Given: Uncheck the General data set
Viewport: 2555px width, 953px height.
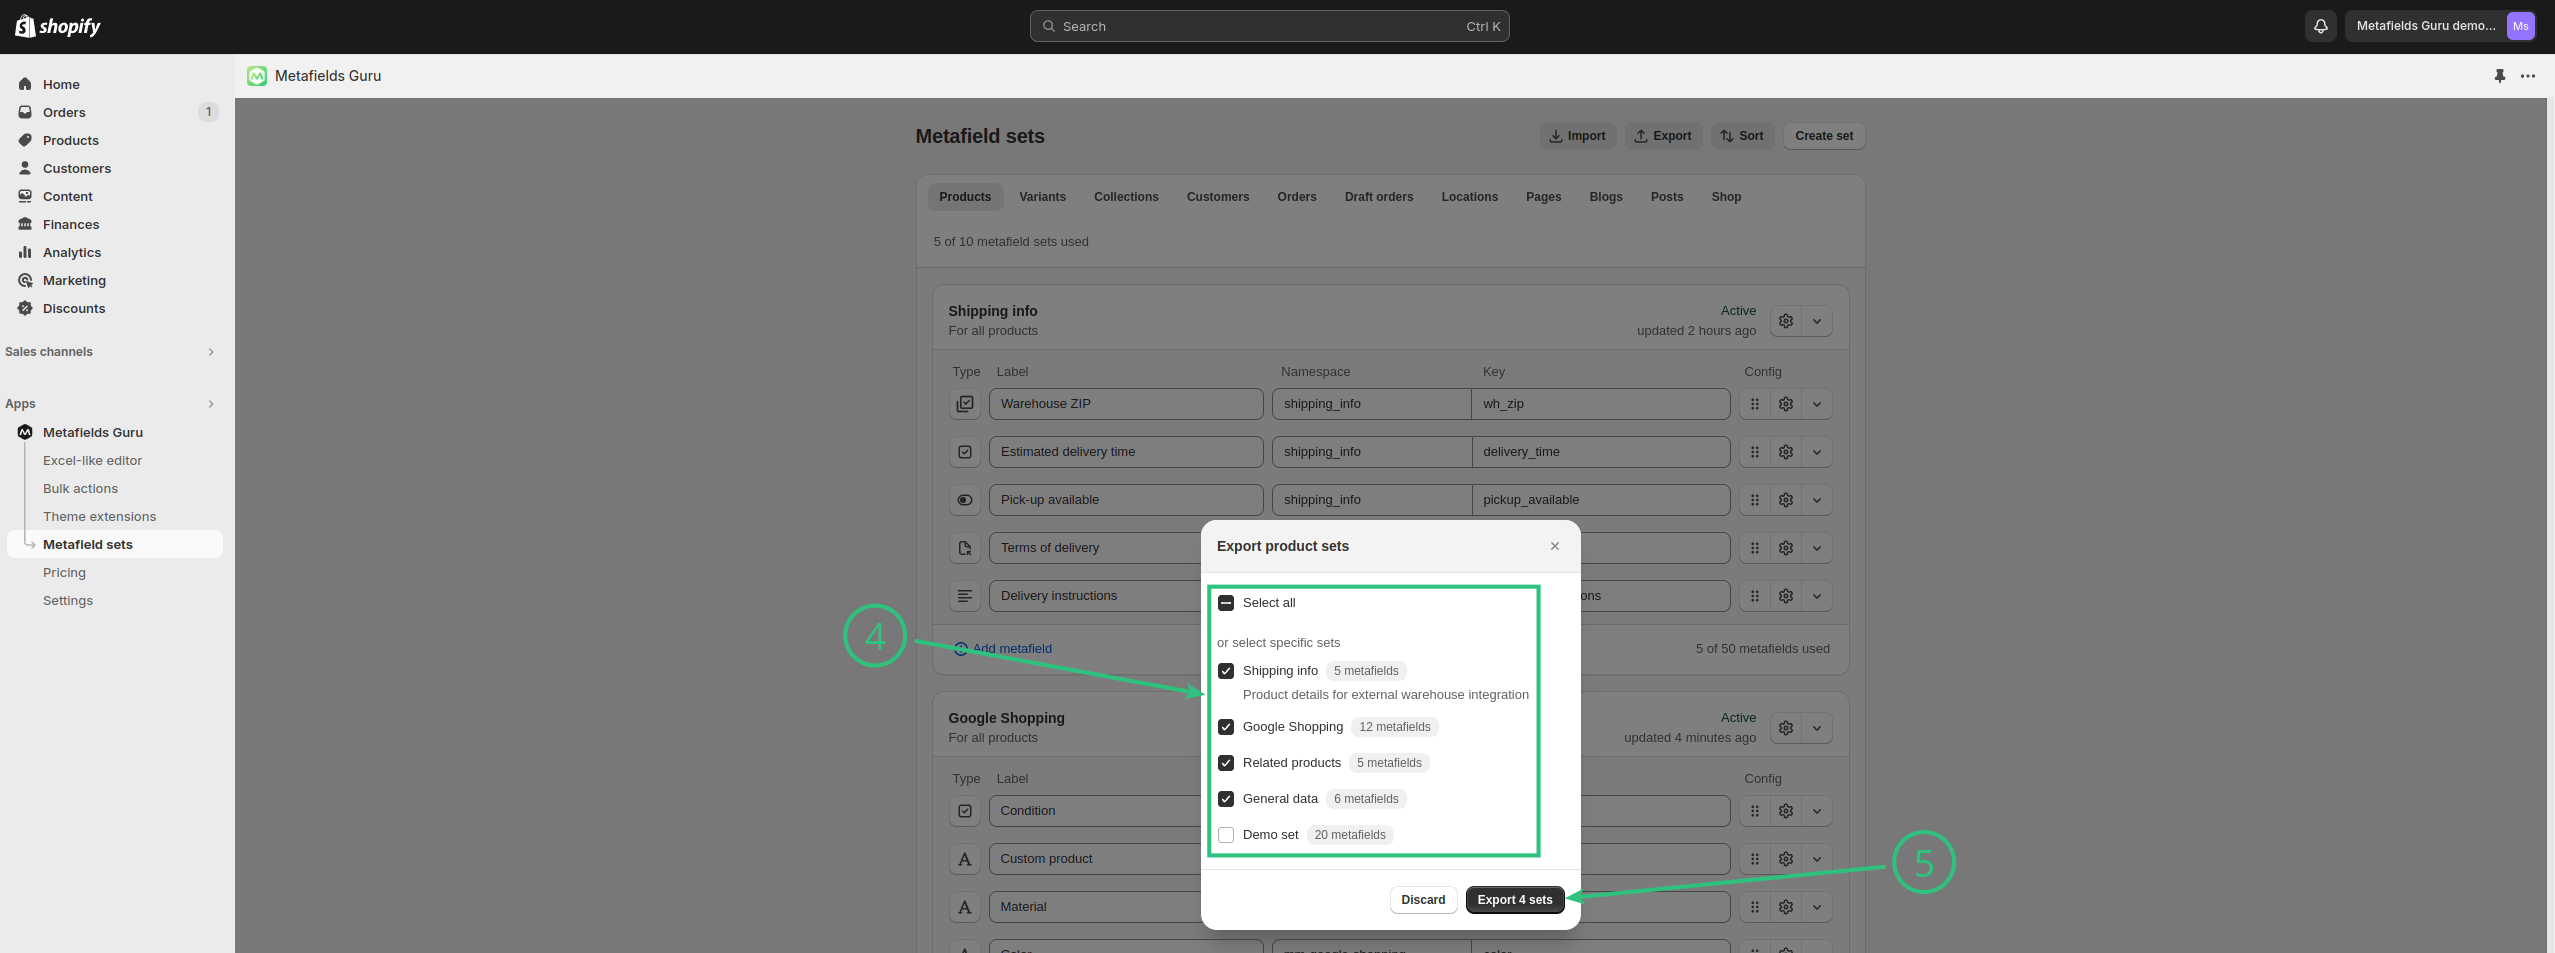Looking at the screenshot, I should pos(1226,799).
